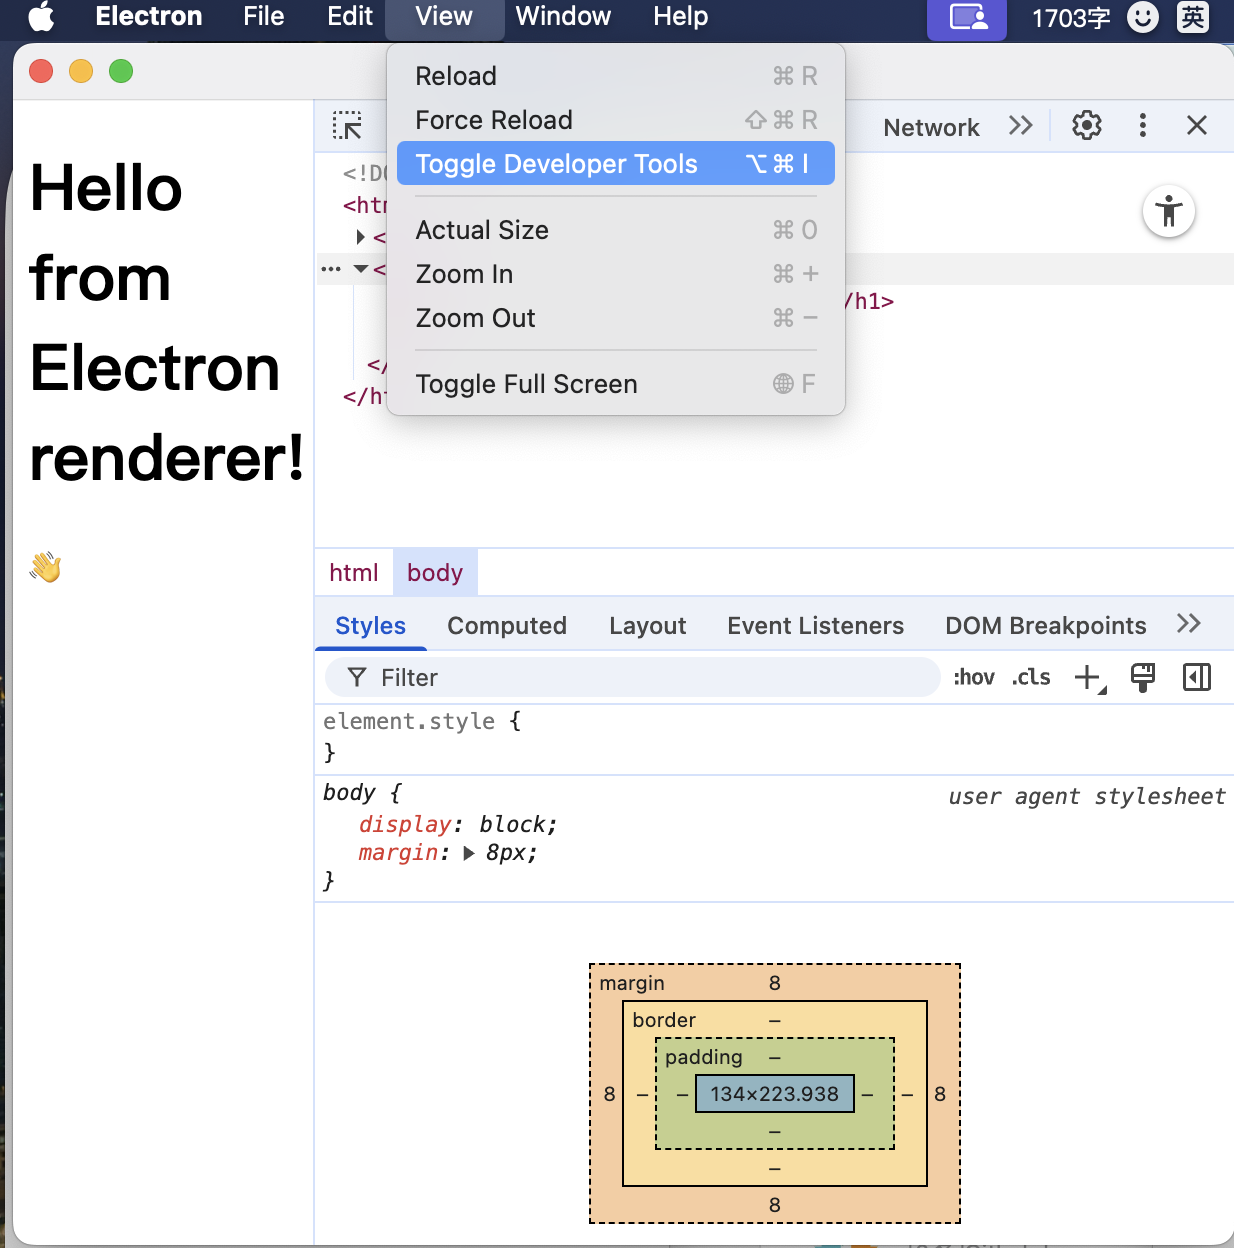Viewport: 1234px width, 1248px height.
Task: Close the DevTools panel
Action: (x=1196, y=125)
